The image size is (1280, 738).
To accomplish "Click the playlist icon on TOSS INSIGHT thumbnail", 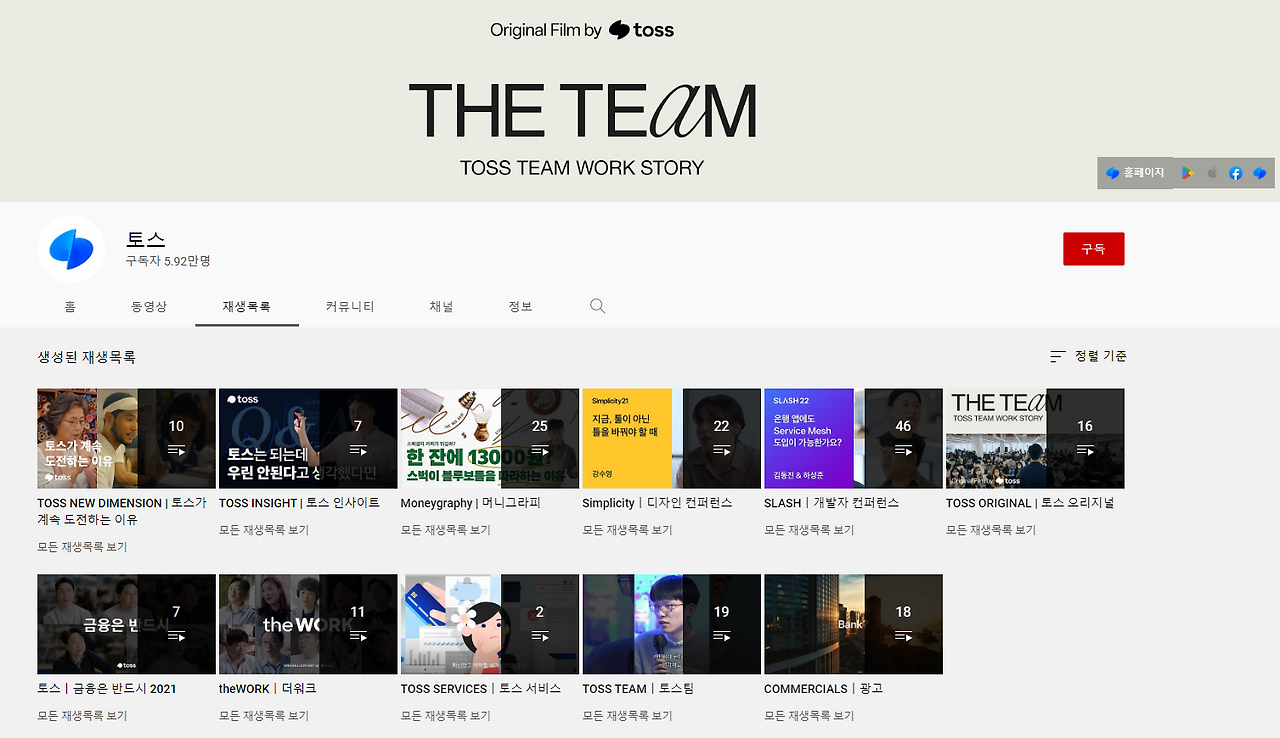I will pos(358,450).
